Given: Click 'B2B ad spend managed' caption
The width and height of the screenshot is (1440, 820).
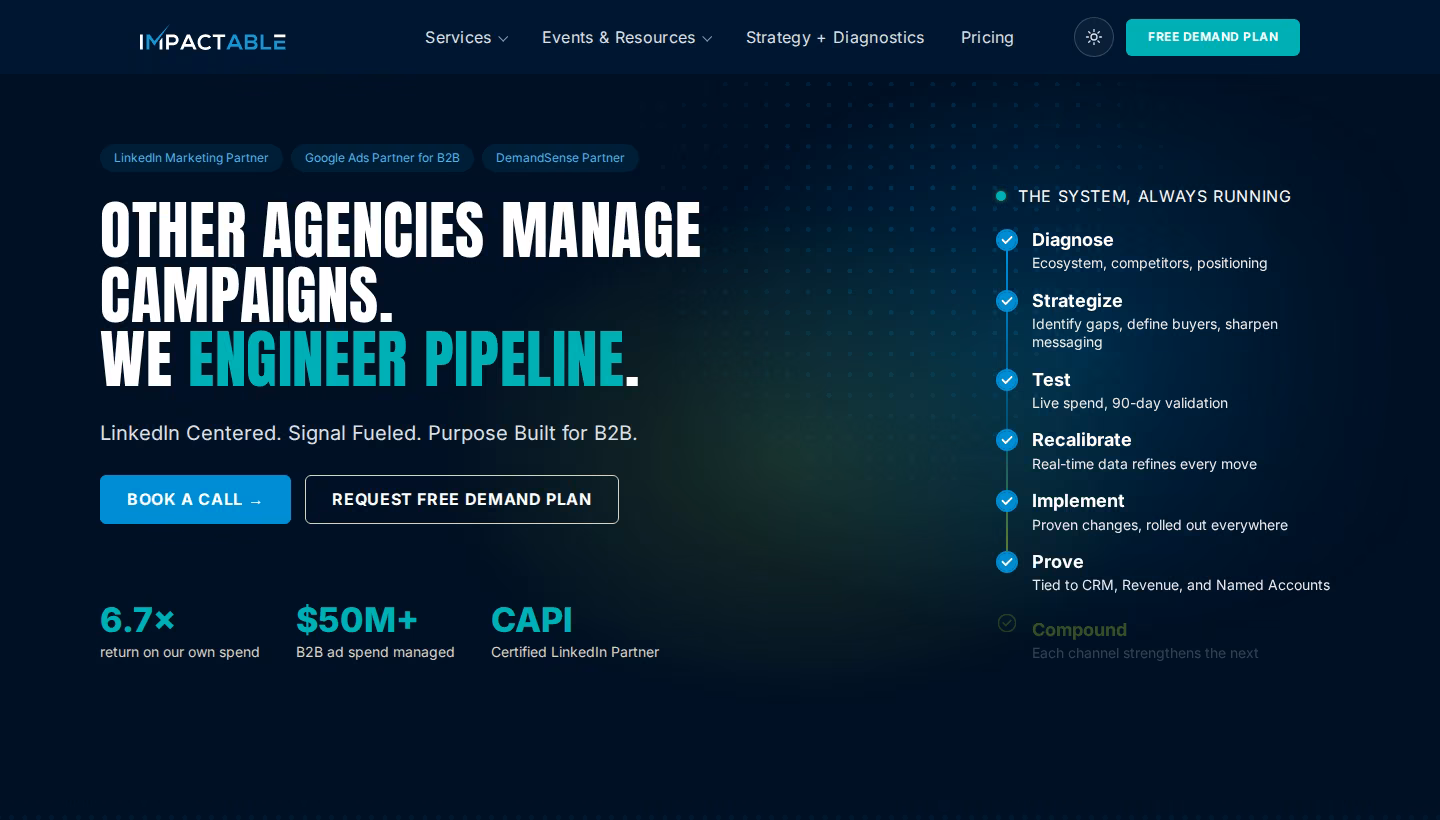Looking at the screenshot, I should 375,652.
